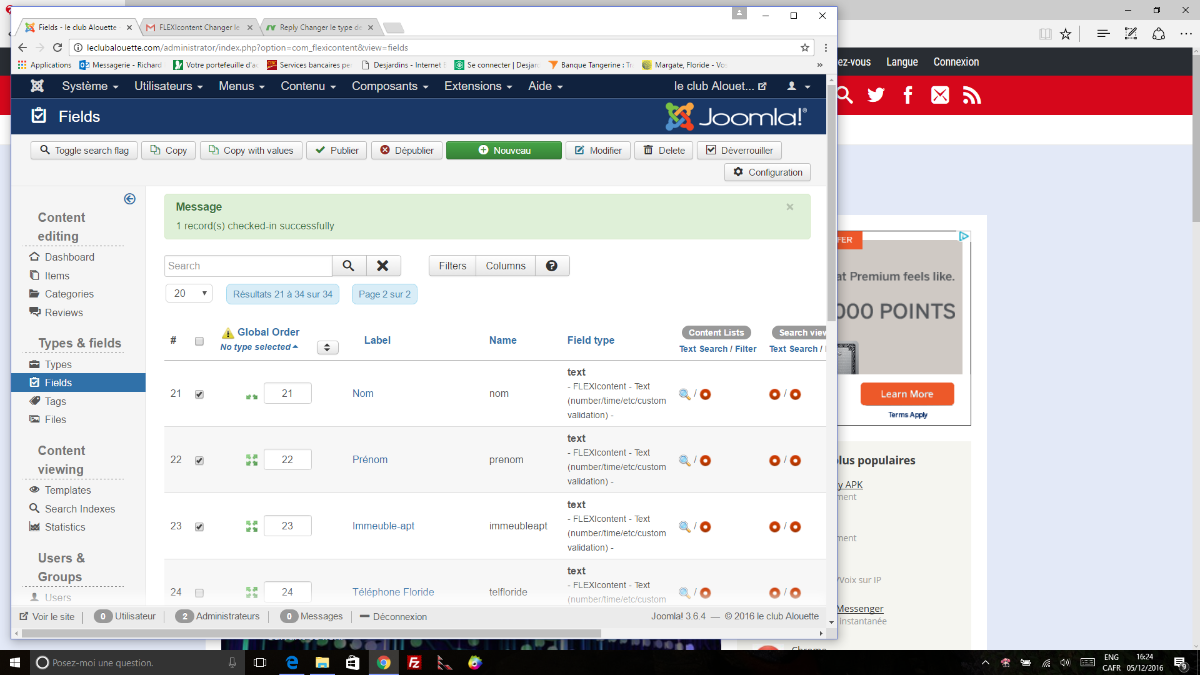Open the user account menu in Joomla's top bar
This screenshot has width=1200, height=675.
797,86
